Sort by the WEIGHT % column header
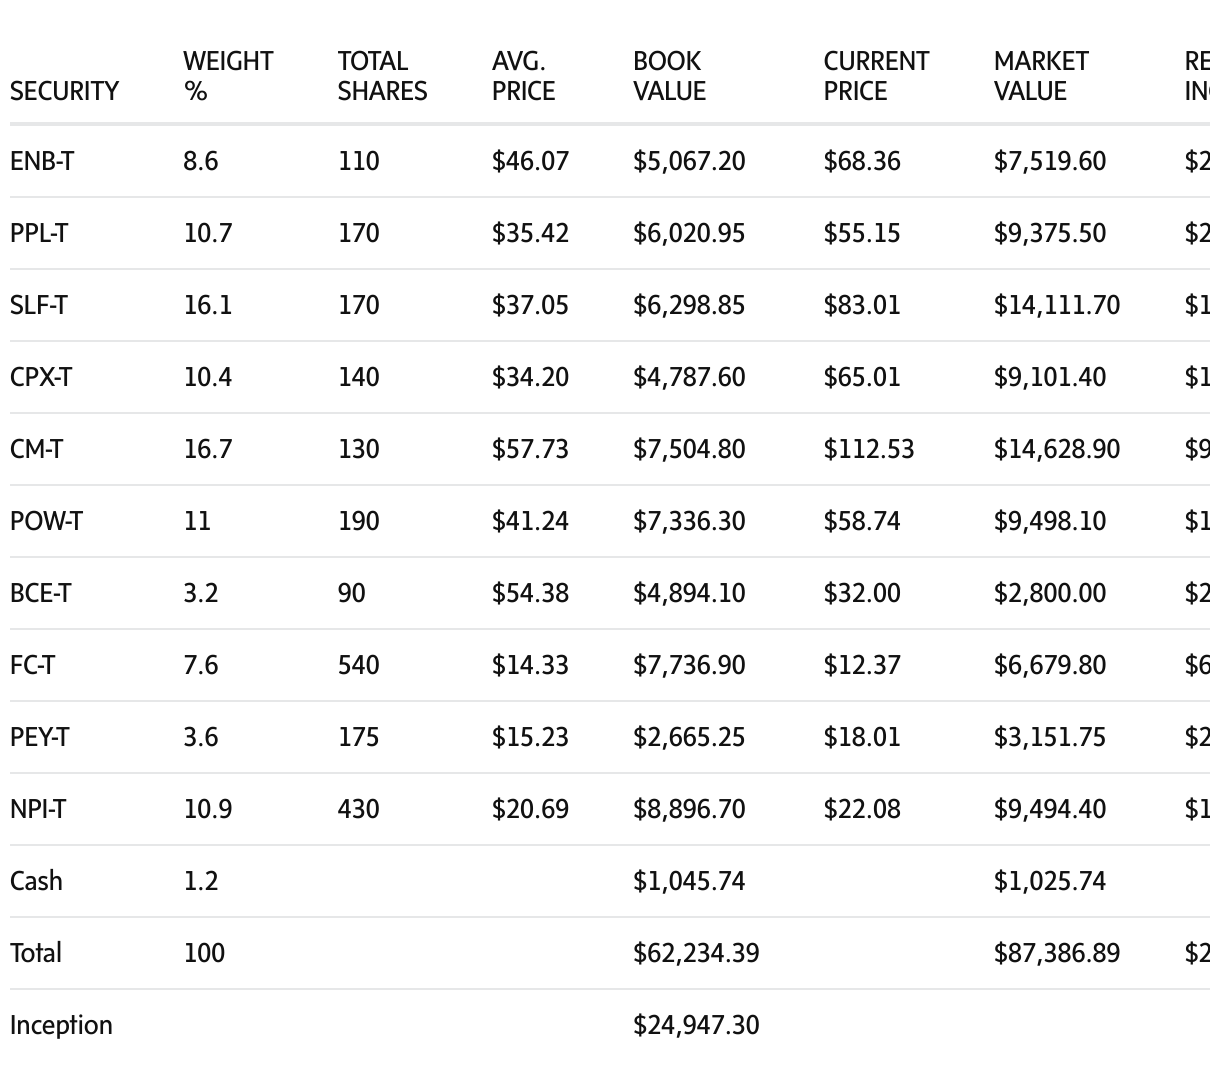Screen dimensions: 1220x1070 click(x=228, y=76)
